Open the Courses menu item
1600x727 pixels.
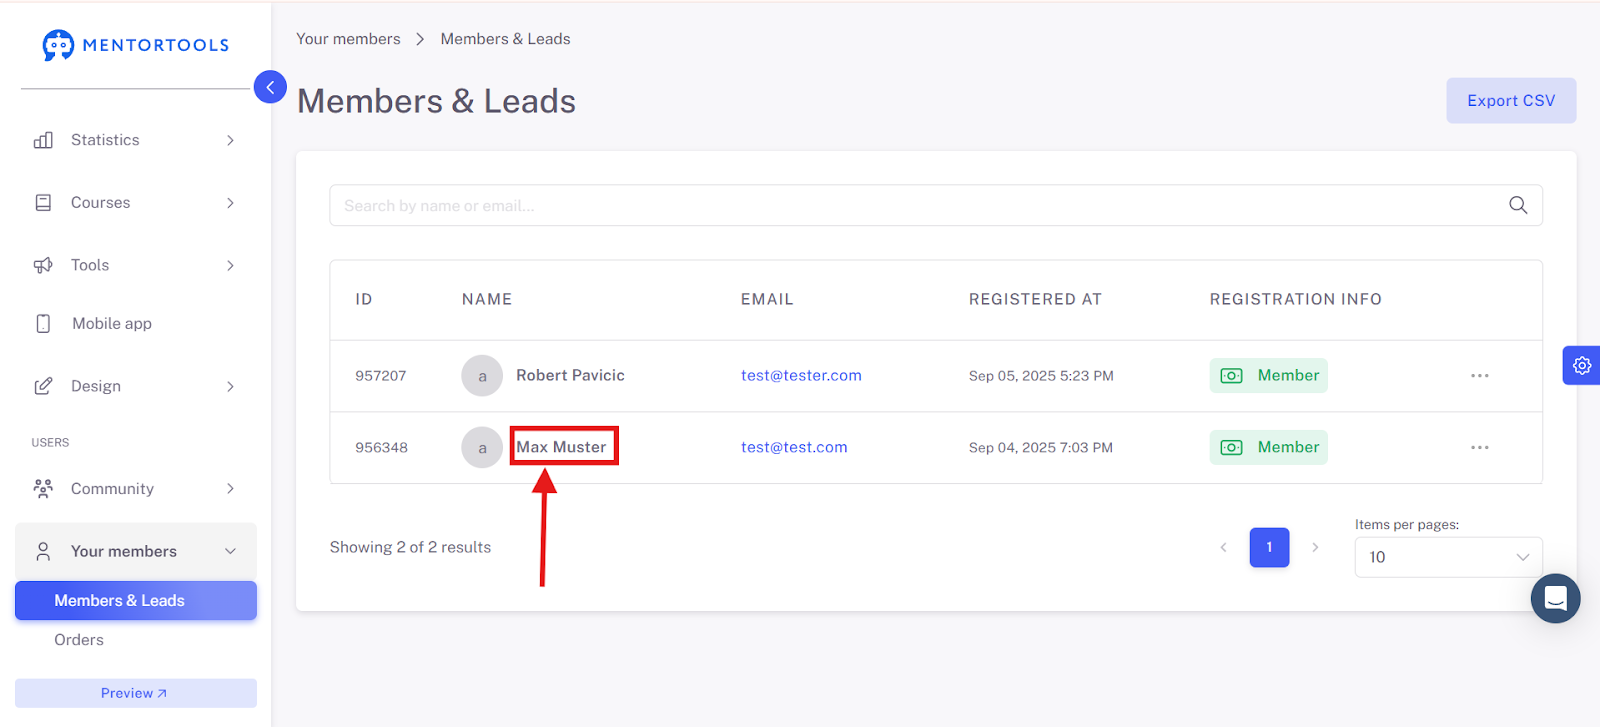pos(136,203)
